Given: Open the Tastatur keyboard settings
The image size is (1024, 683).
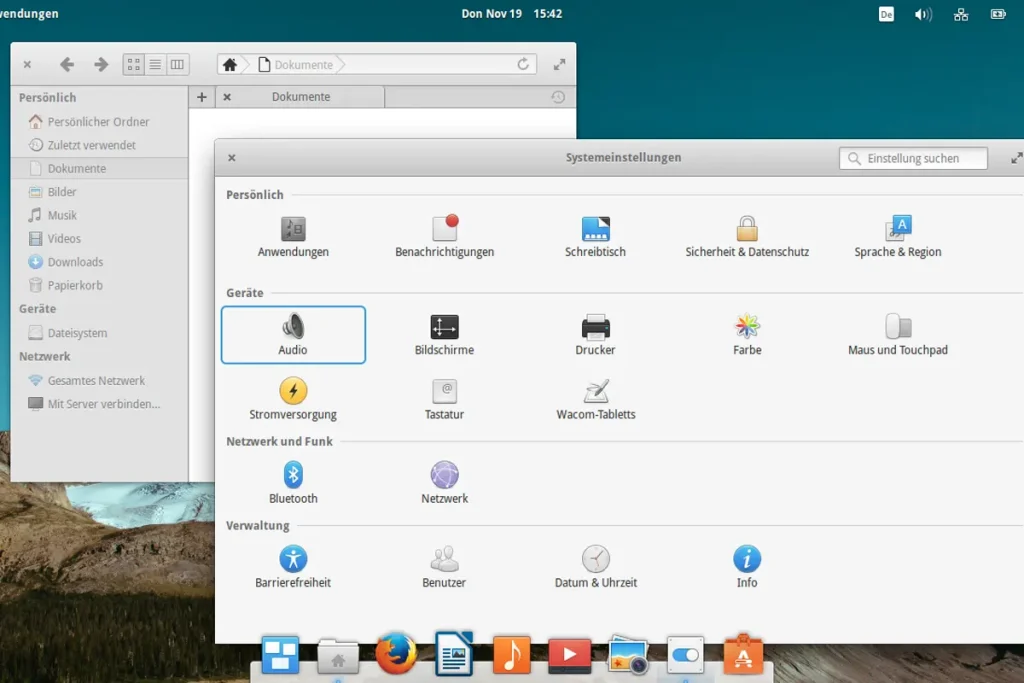Looking at the screenshot, I should 444,398.
